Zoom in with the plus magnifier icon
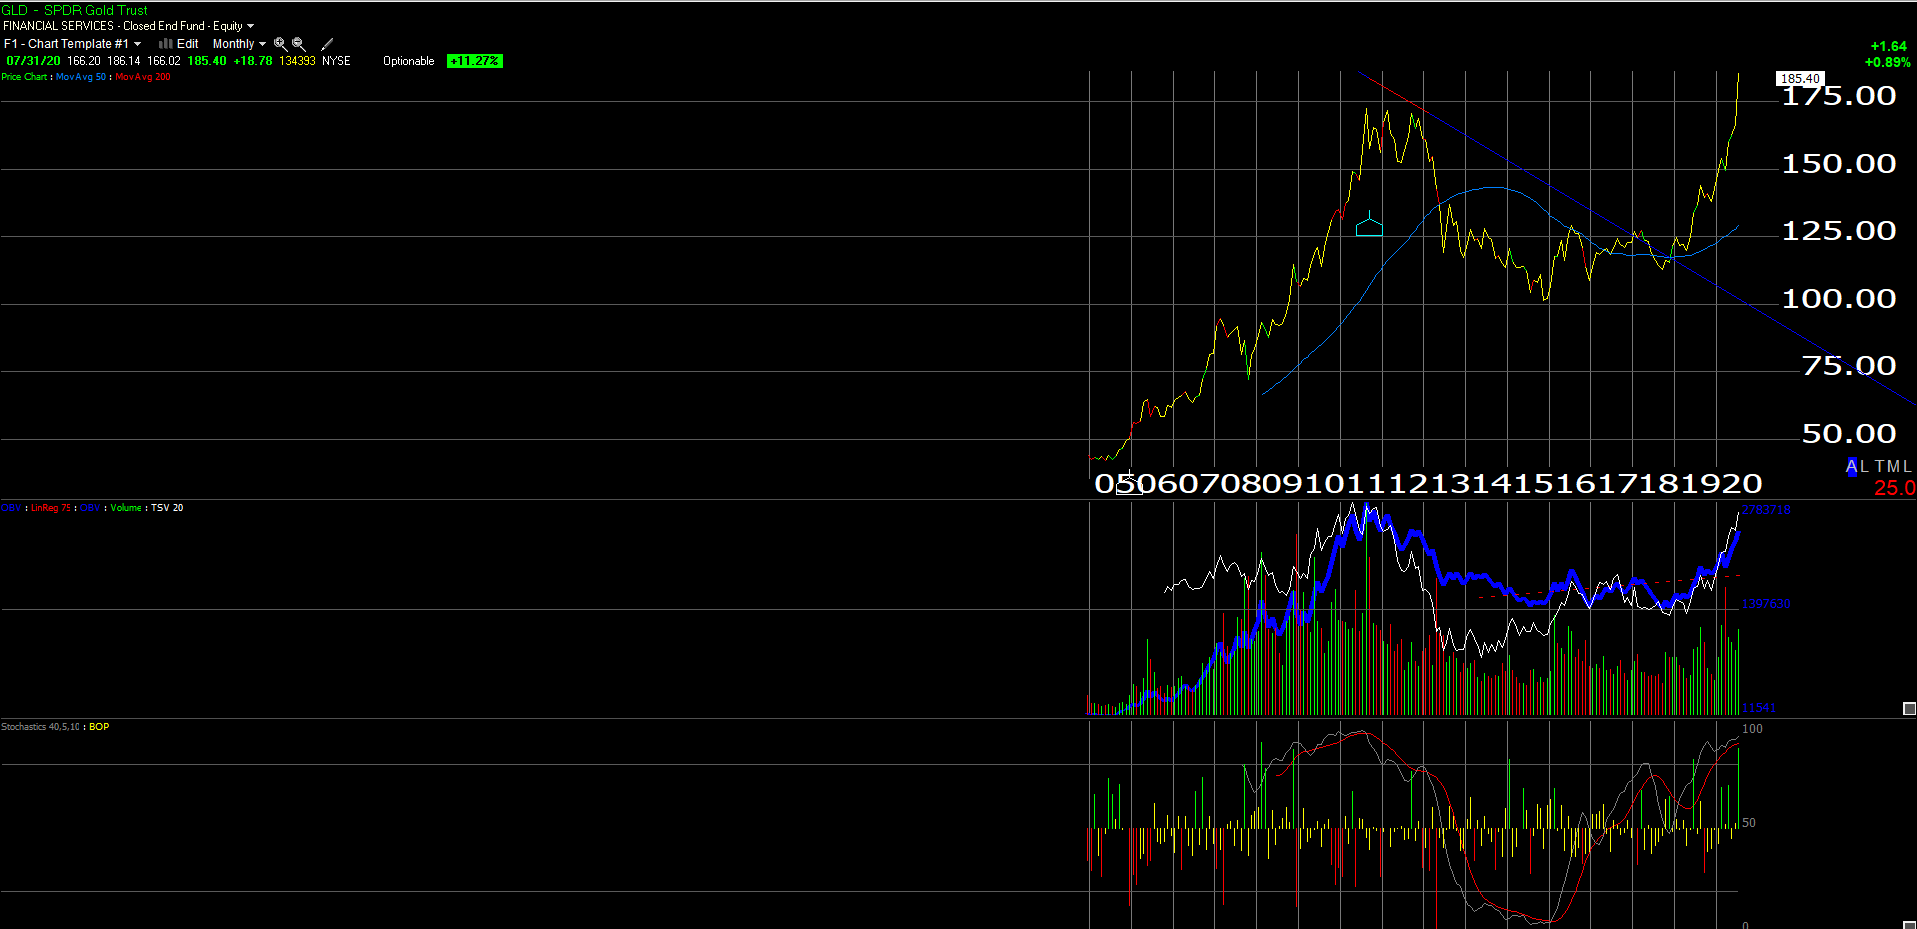The height and width of the screenshot is (929, 1917). coord(281,44)
